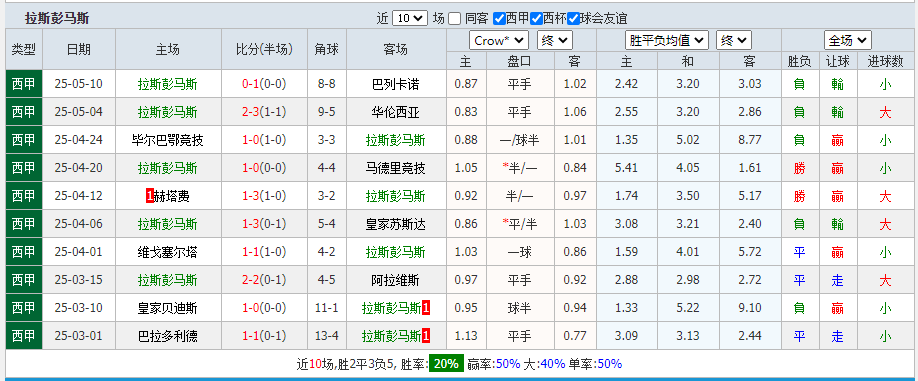The width and height of the screenshot is (918, 381).
Task: Click the 让球 column header
Action: 837,61
